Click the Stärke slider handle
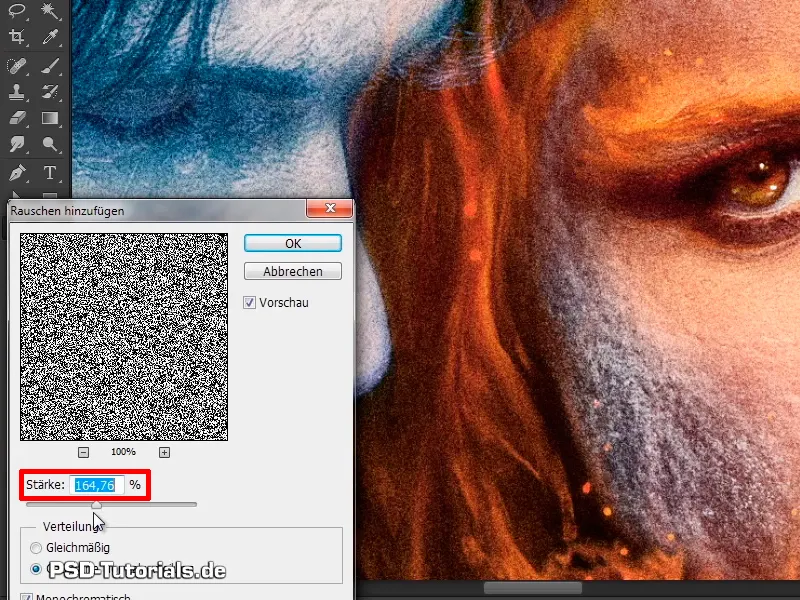The image size is (800, 600). [96, 505]
